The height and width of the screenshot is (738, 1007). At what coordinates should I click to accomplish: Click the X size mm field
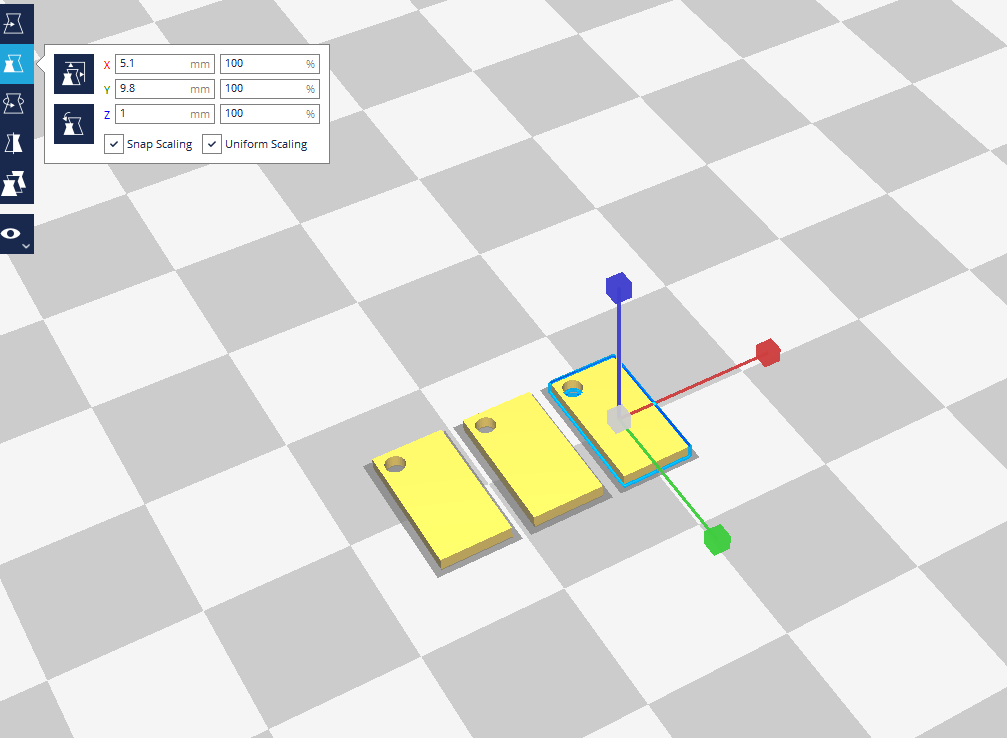point(164,64)
